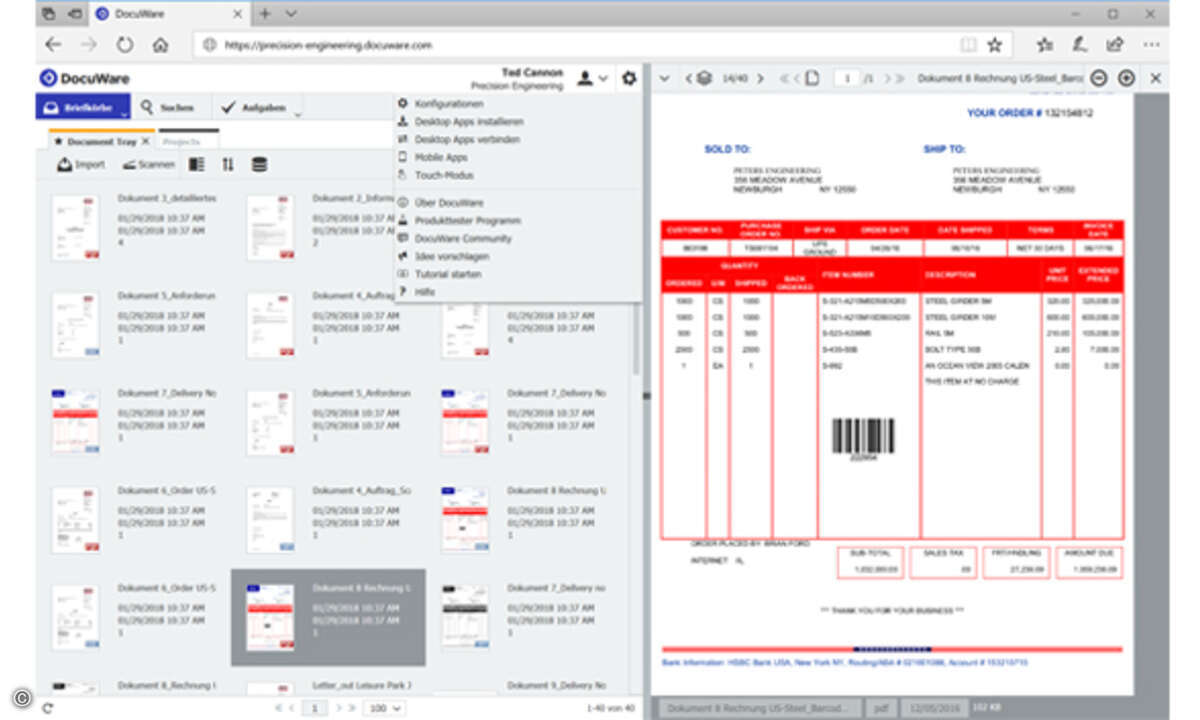The image size is (1200, 720).
Task: Select Mobile Apps menu entry
Action: click(440, 157)
